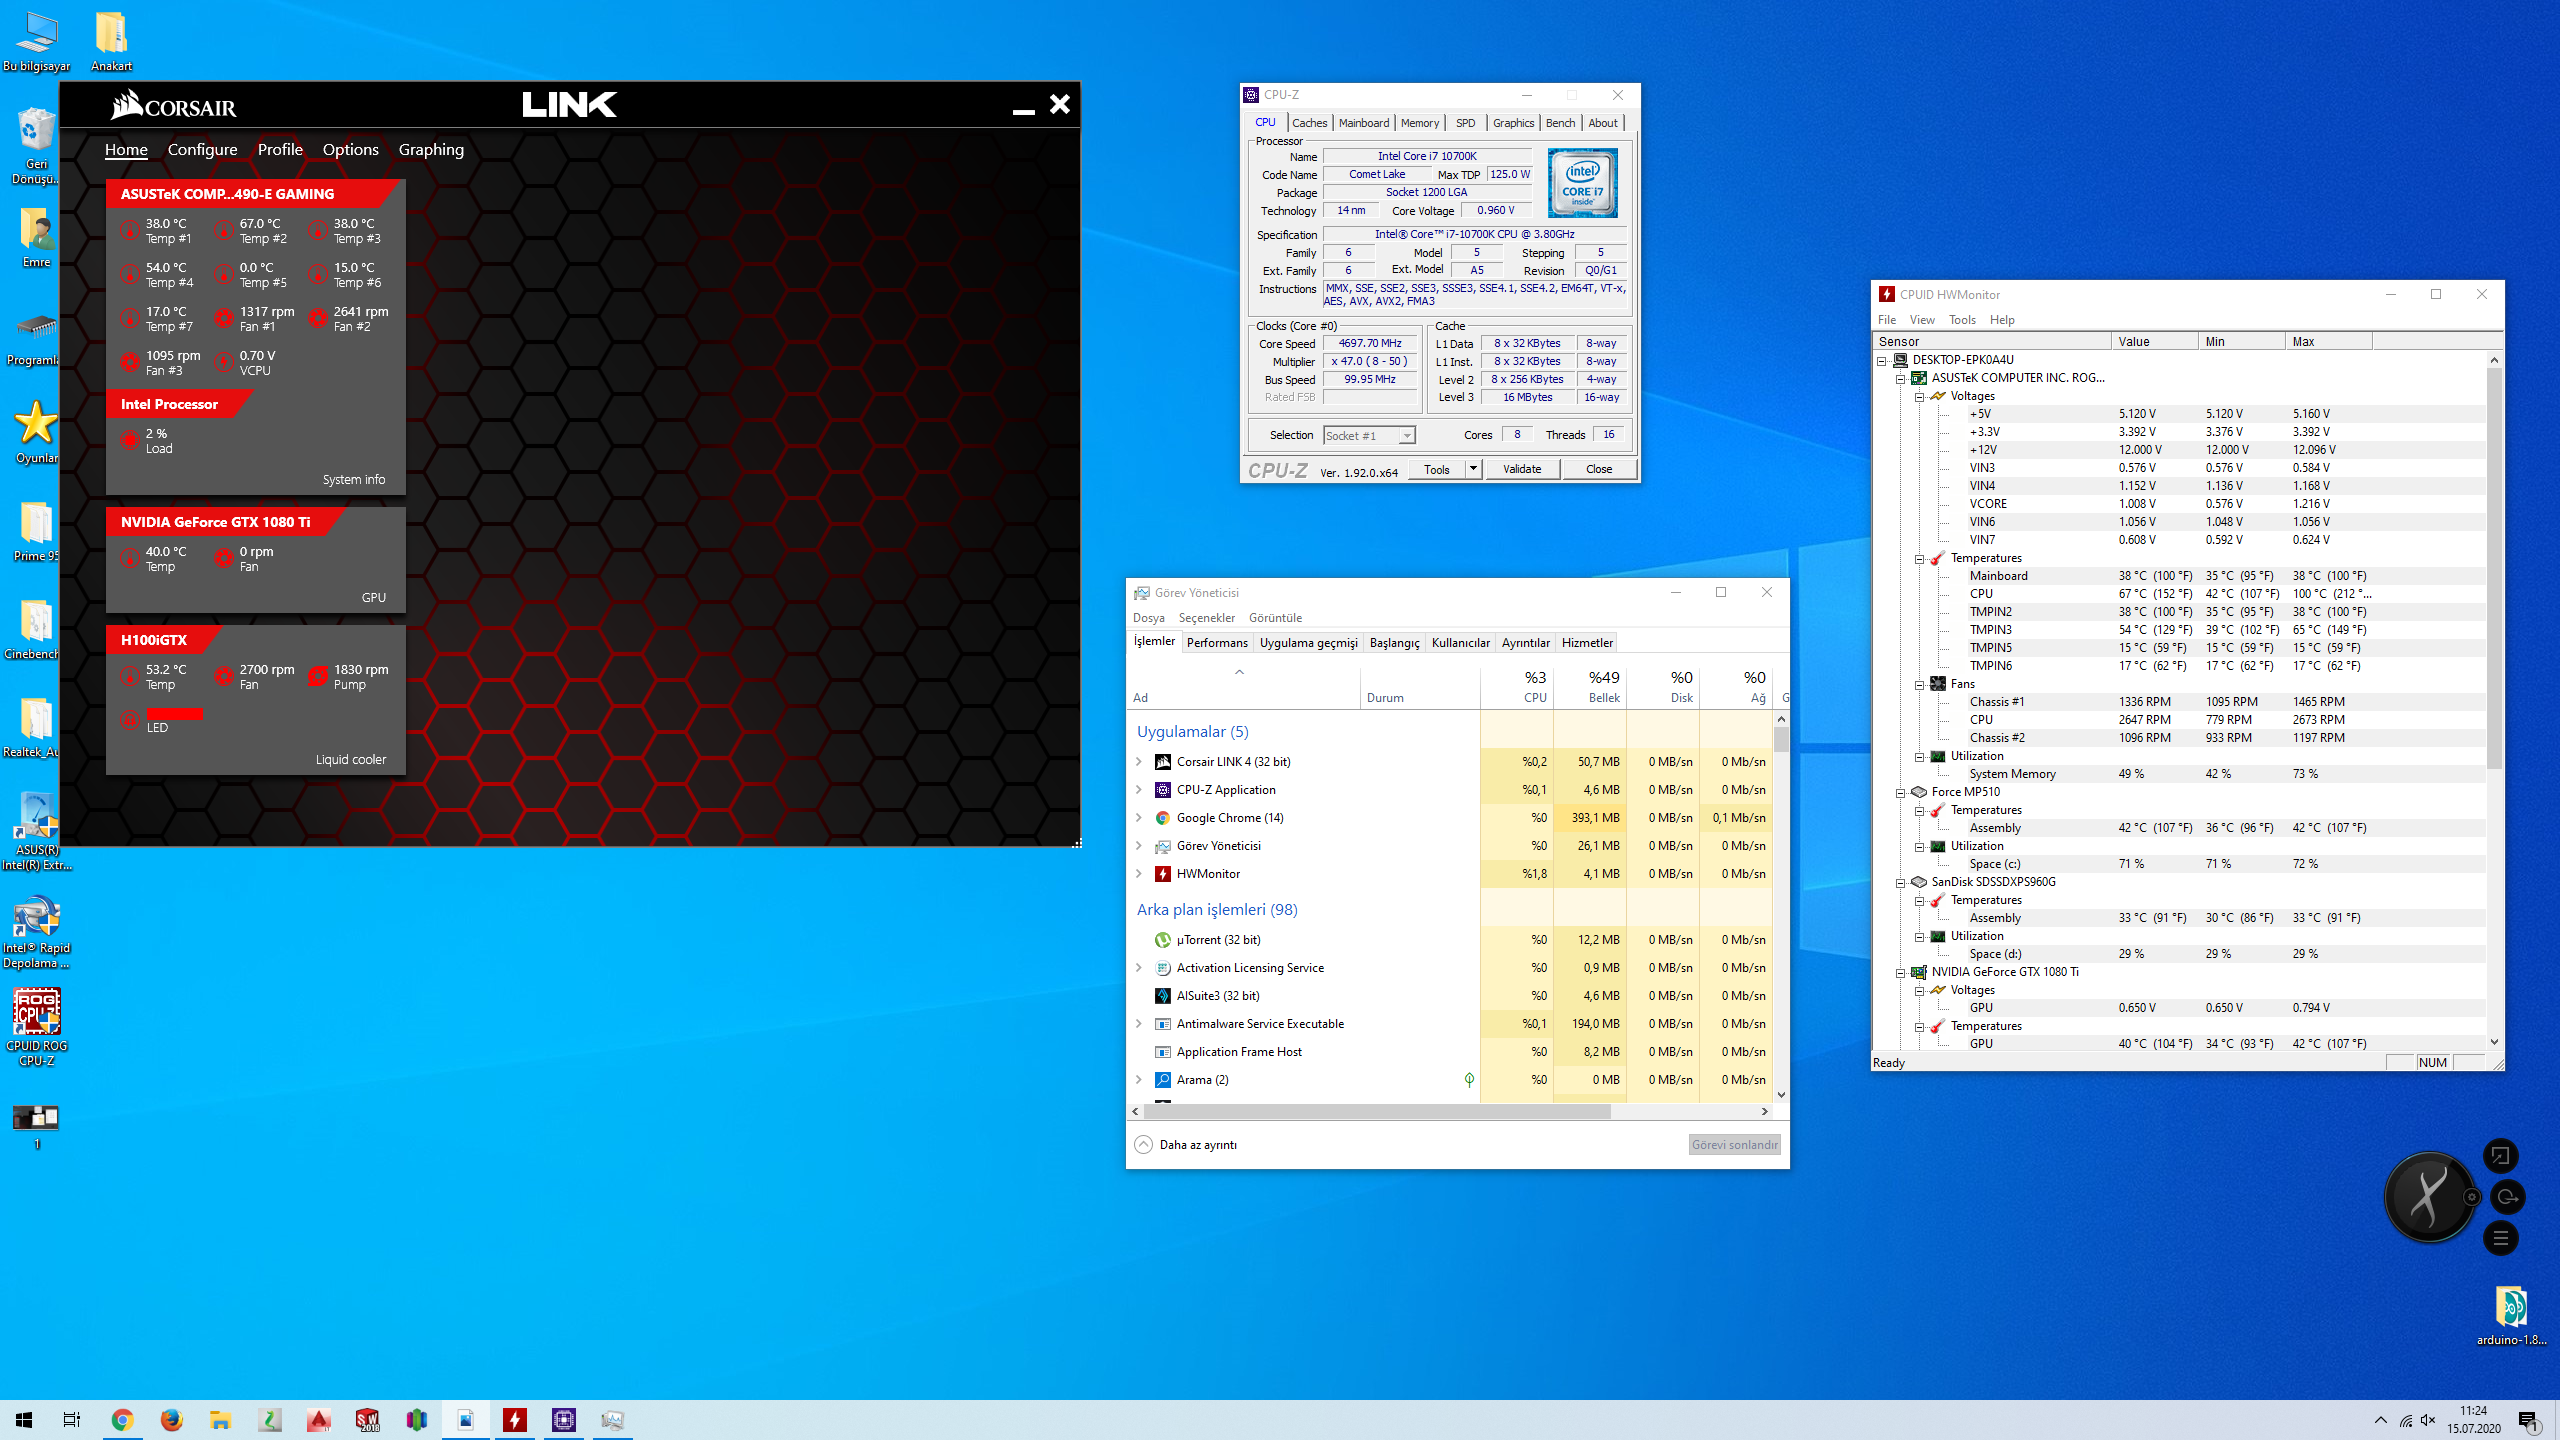Click Görevi sonlandır button
This screenshot has height=1440, width=2560.
1735,1145
